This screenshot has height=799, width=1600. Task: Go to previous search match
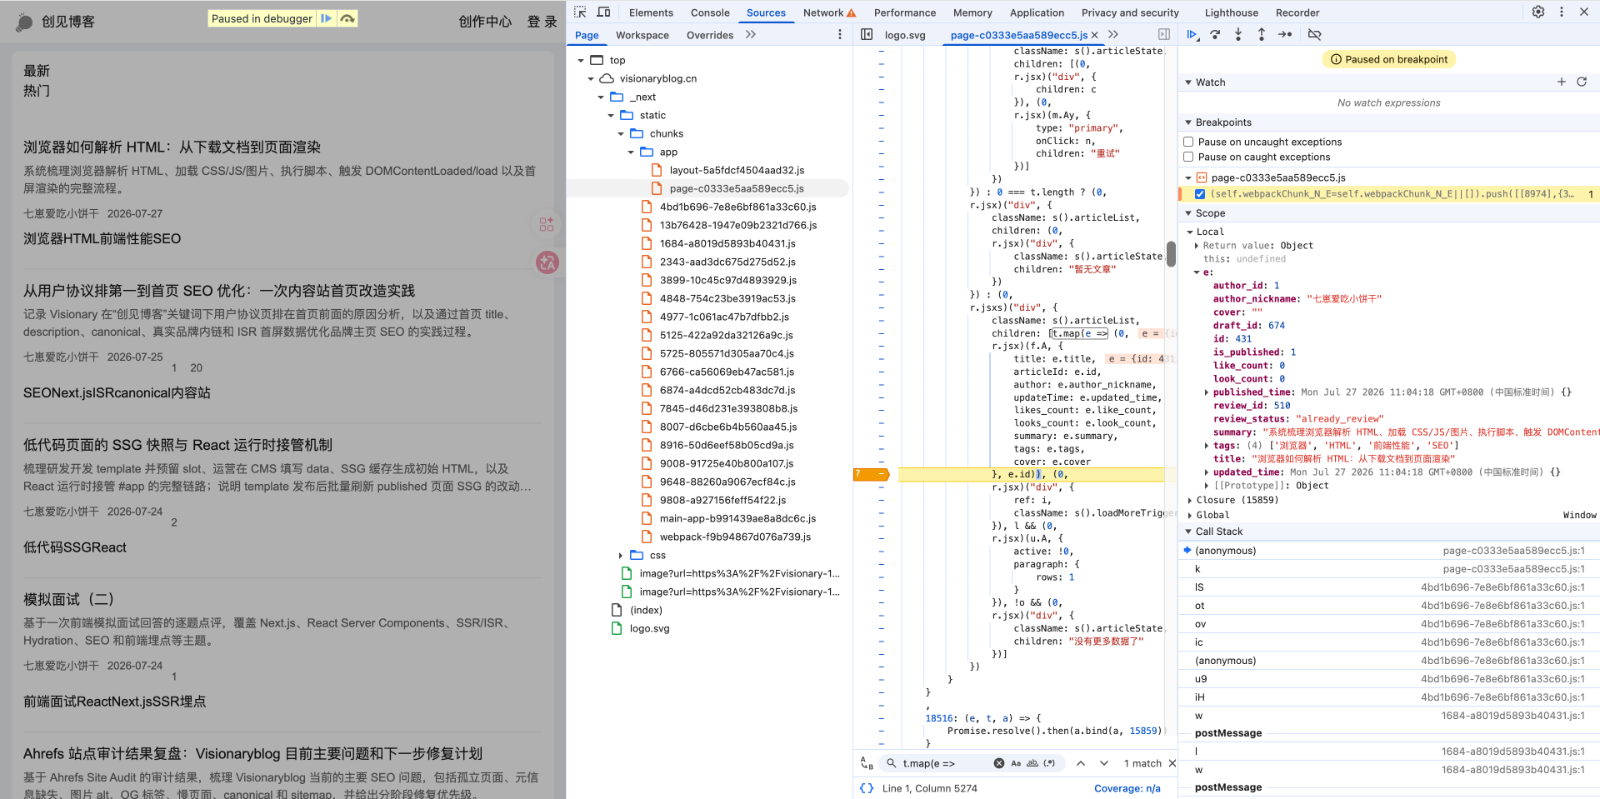(x=1080, y=763)
